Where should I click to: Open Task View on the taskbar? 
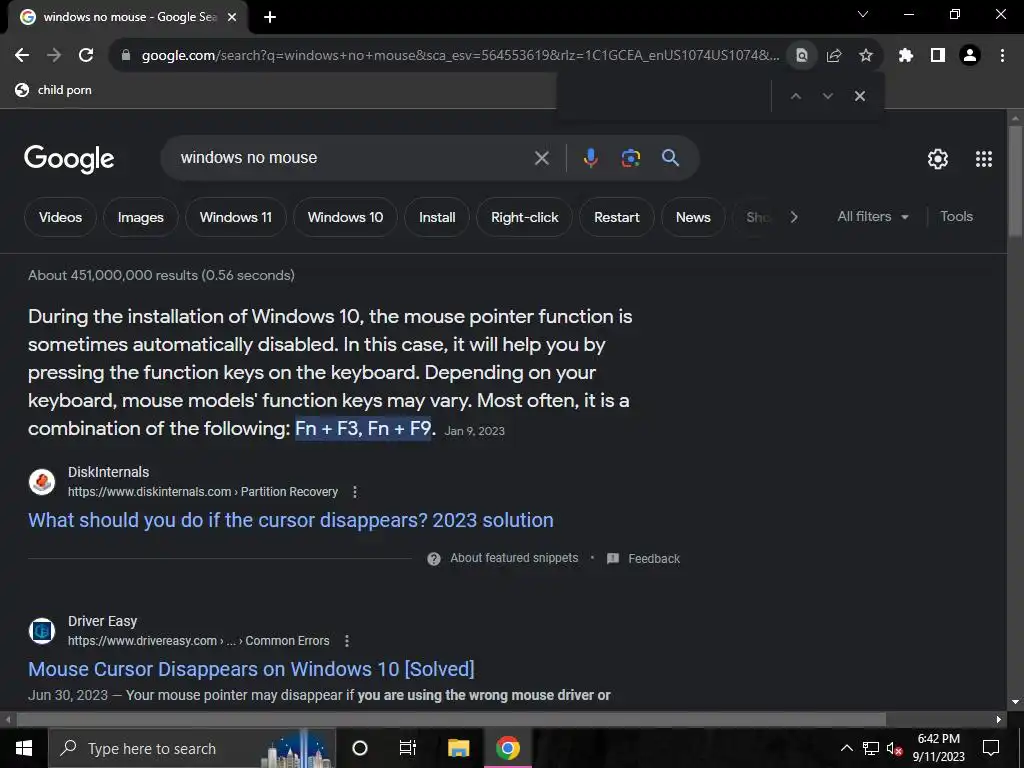click(x=408, y=748)
